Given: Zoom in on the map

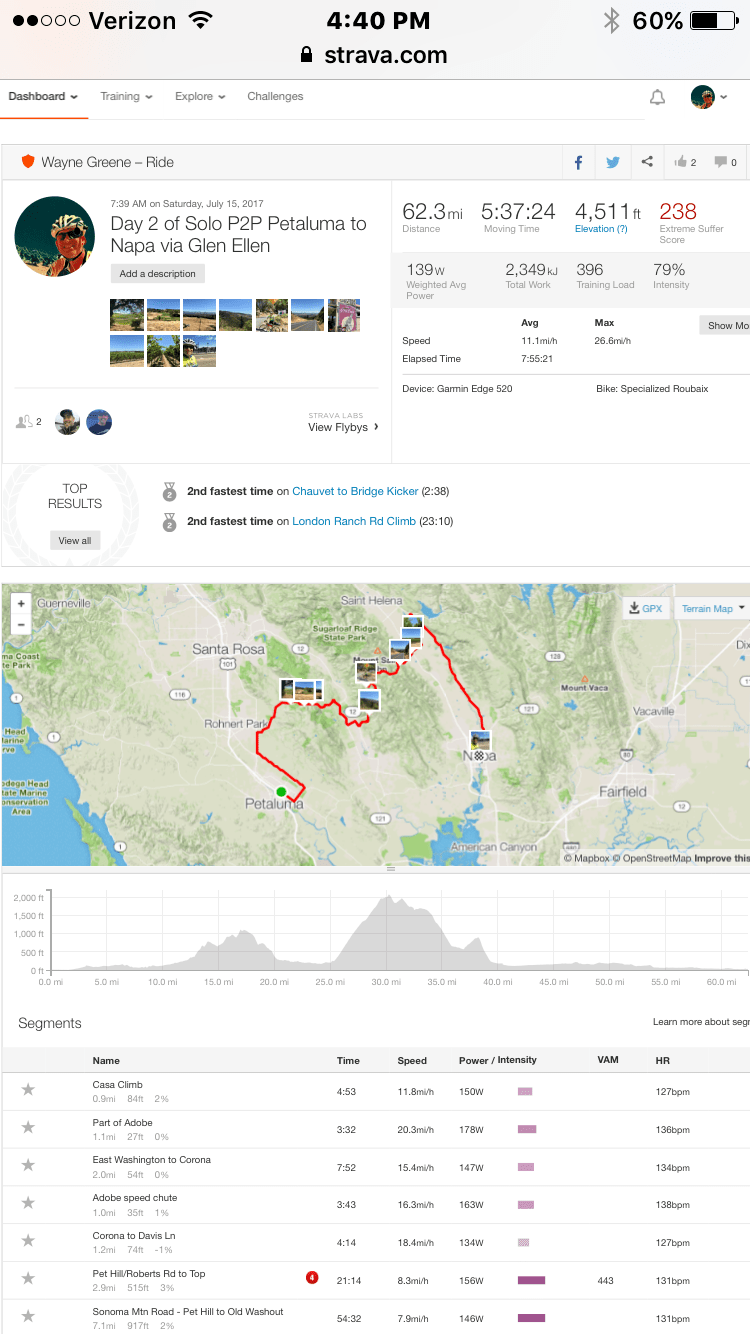Looking at the screenshot, I should [x=20, y=604].
